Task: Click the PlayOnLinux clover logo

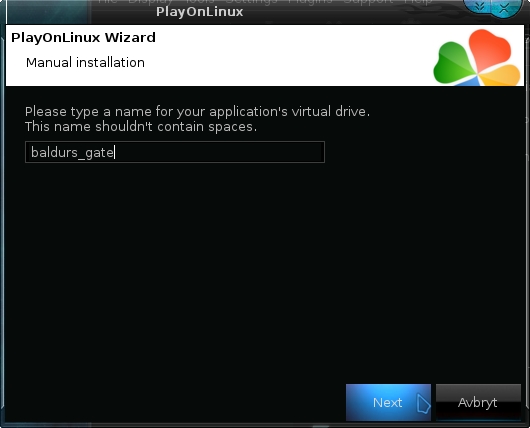Action: pos(477,57)
